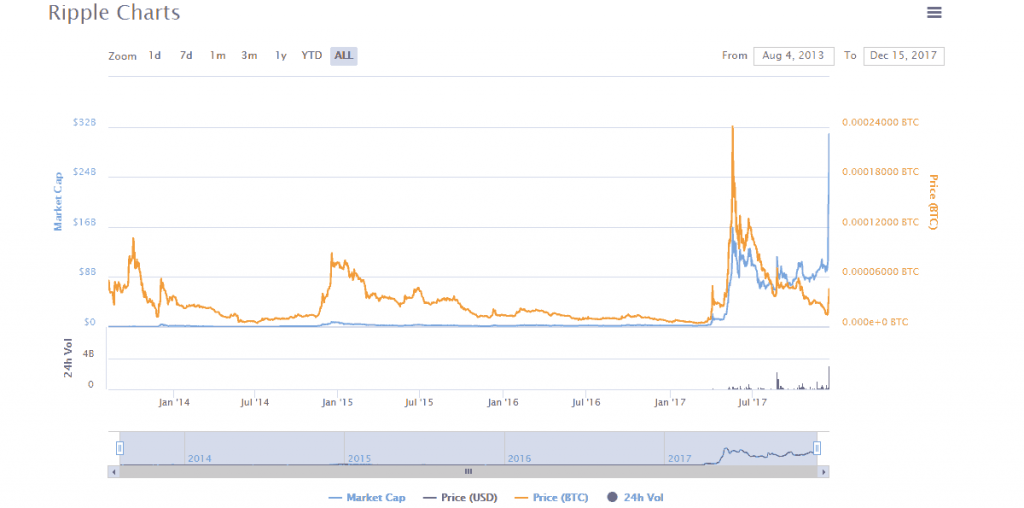Set zoom to 1d
1024x508 pixels.
point(155,56)
